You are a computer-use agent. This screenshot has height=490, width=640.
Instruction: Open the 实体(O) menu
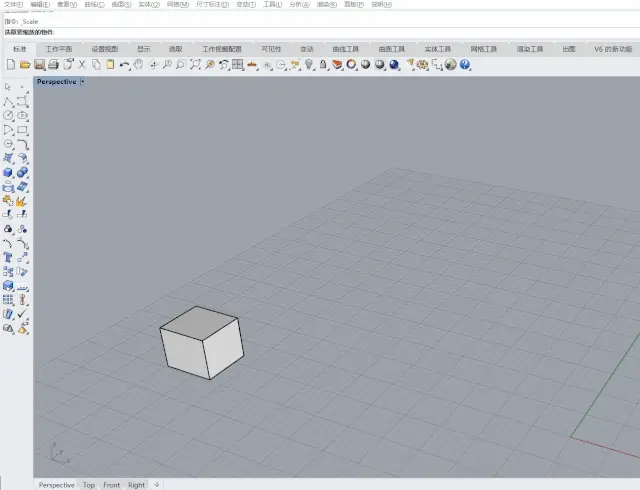[x=149, y=4]
